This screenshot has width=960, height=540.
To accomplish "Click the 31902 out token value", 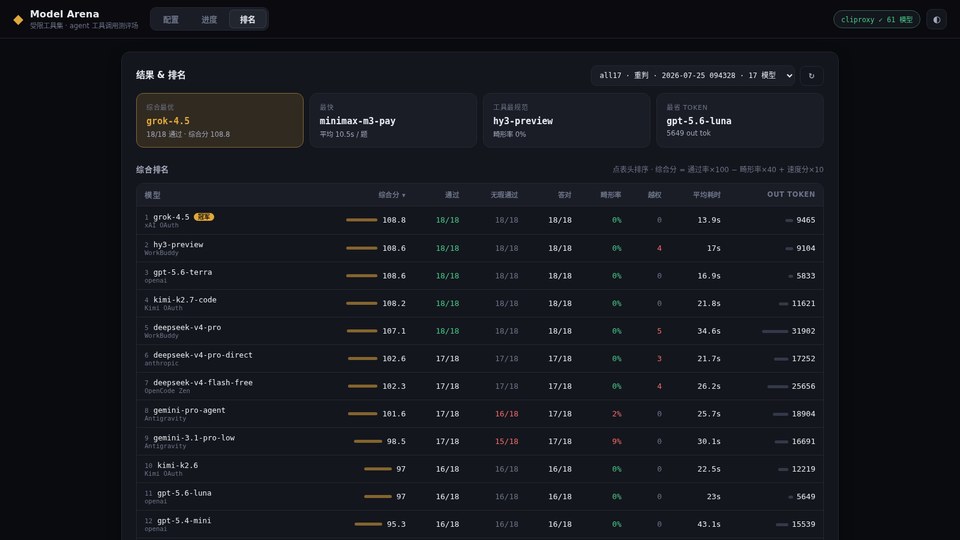I will (803, 331).
